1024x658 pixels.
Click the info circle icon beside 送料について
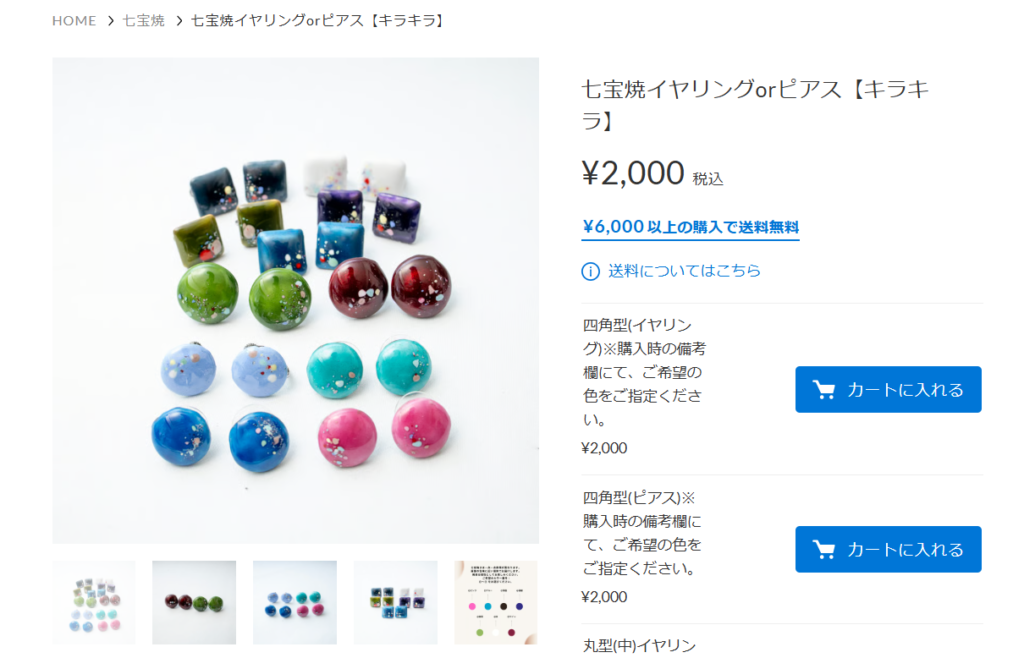[x=590, y=271]
